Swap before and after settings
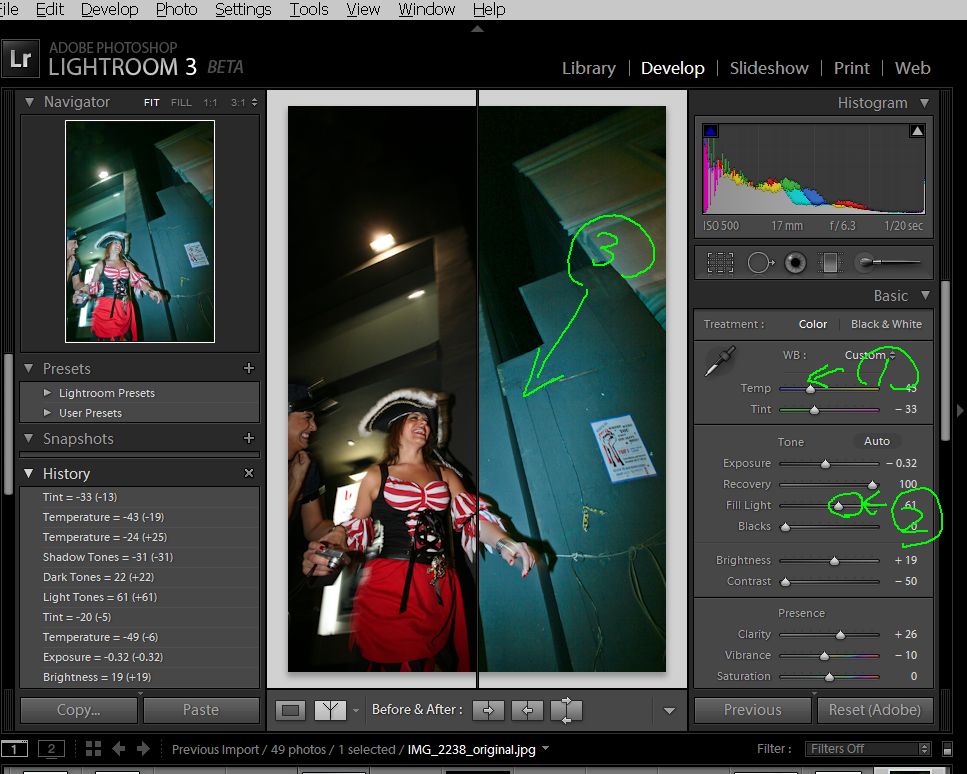 click(566, 710)
